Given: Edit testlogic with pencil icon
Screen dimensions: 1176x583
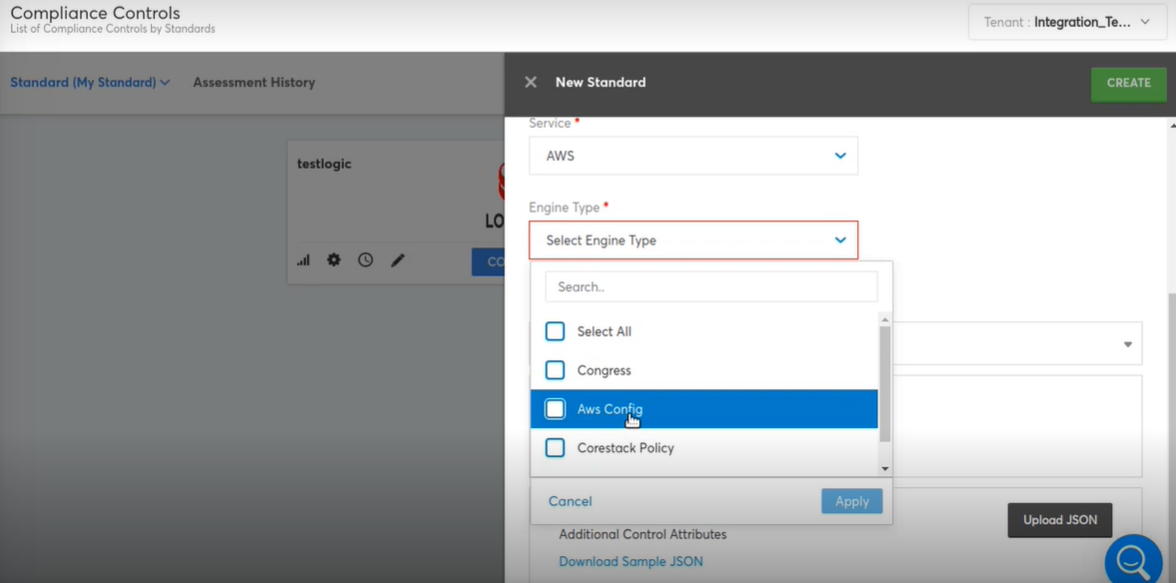Looking at the screenshot, I should pyautogui.click(x=398, y=260).
